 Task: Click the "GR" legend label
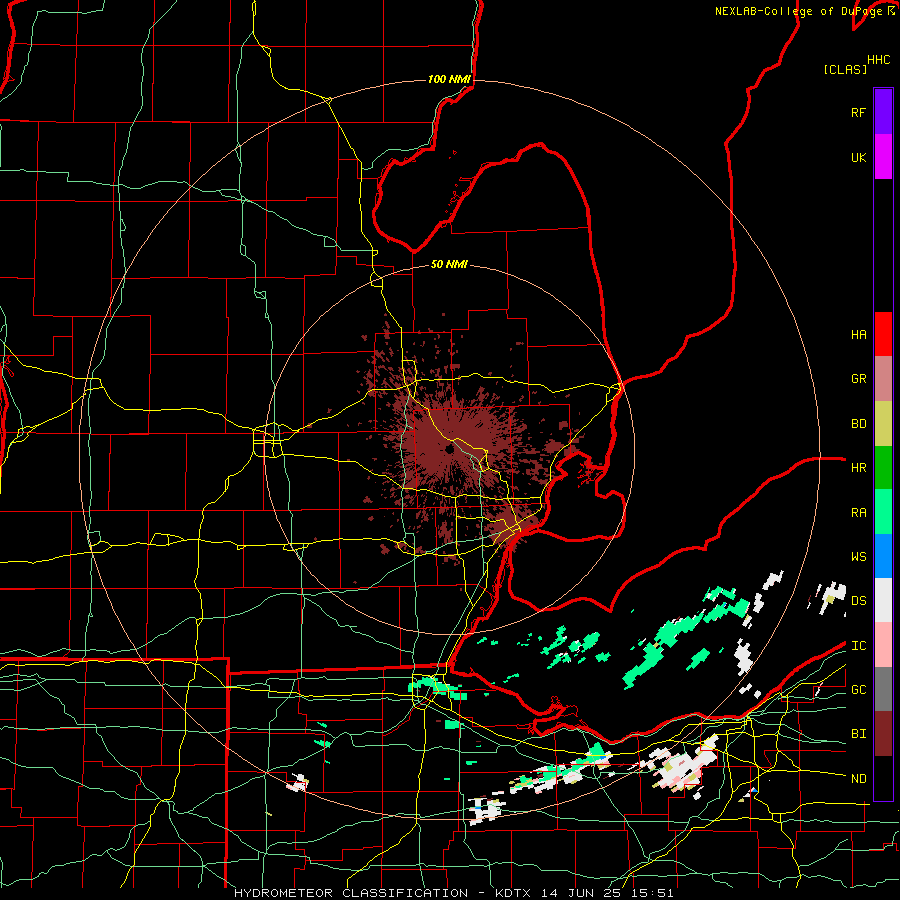[858, 379]
